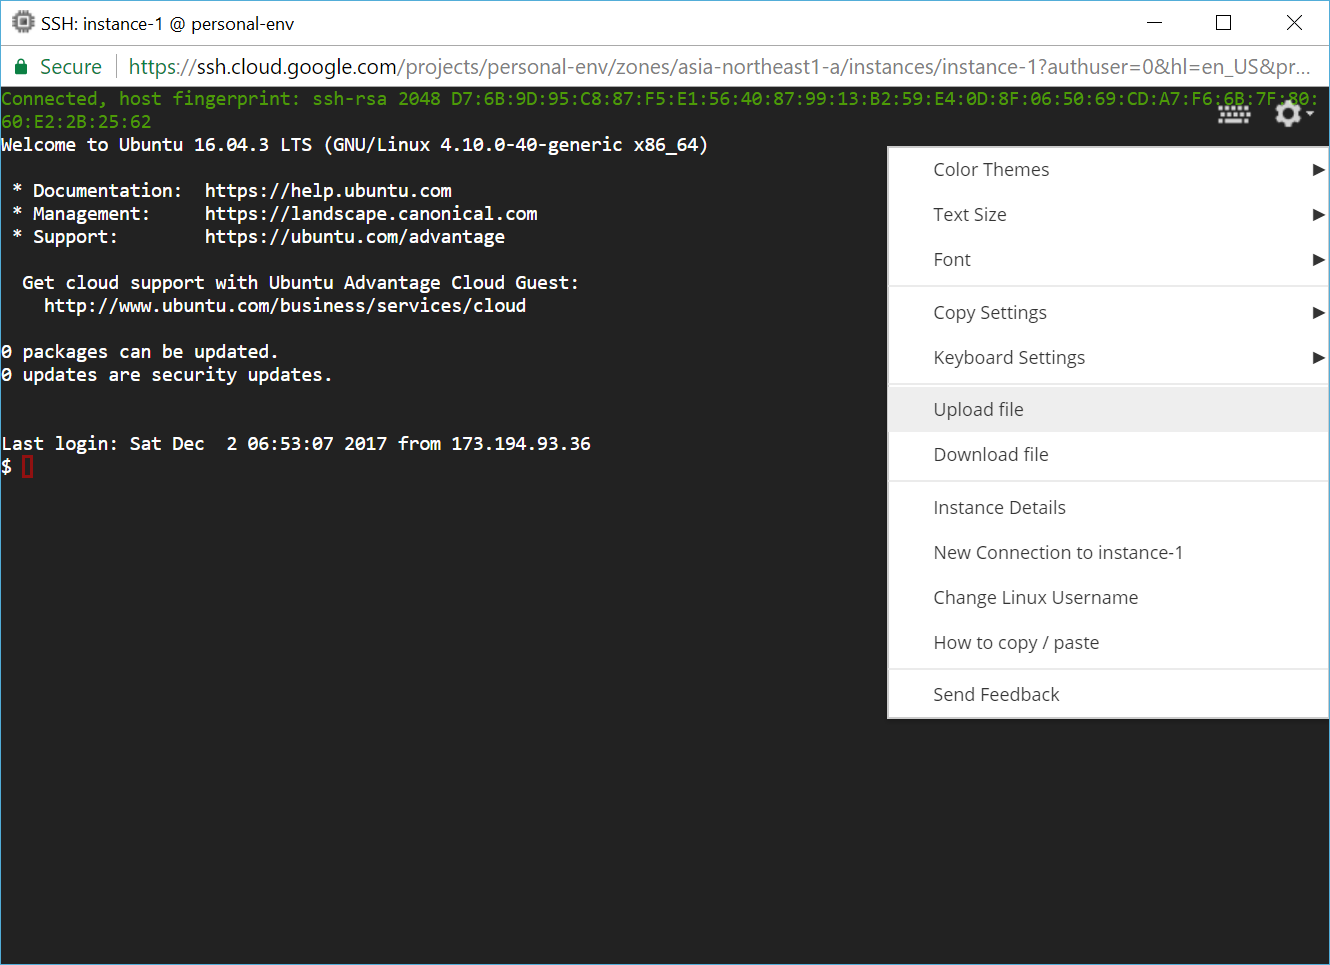Open How to copy / paste help
This screenshot has height=965, width=1330.
[x=1108, y=643]
